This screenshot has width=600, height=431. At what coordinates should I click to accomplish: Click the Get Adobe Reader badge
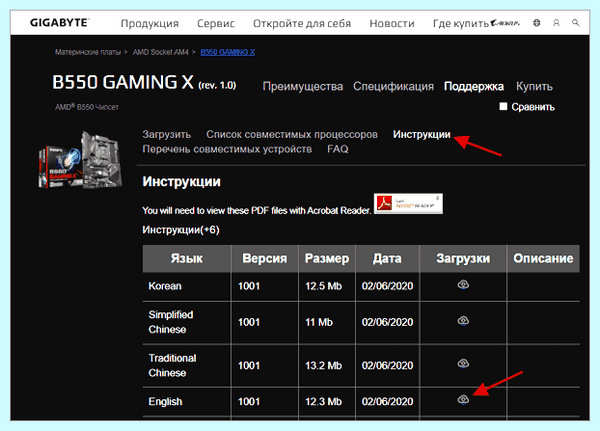[408, 204]
